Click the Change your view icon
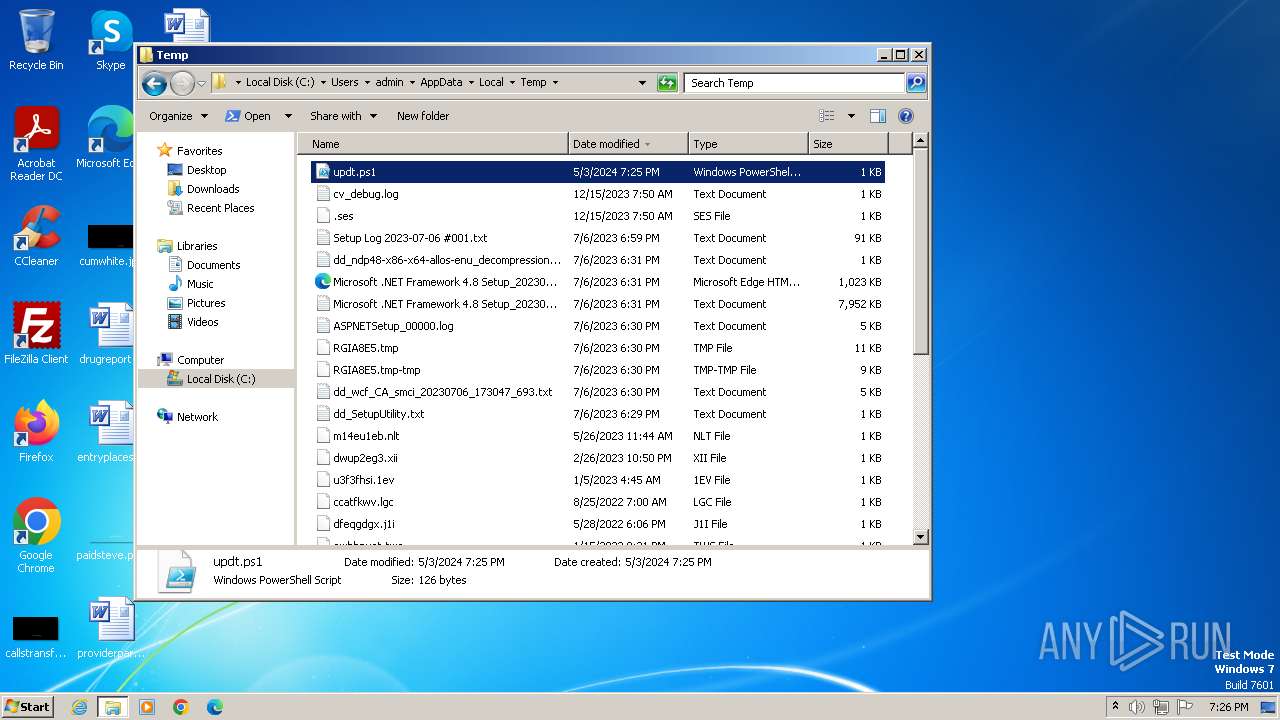 (x=826, y=116)
